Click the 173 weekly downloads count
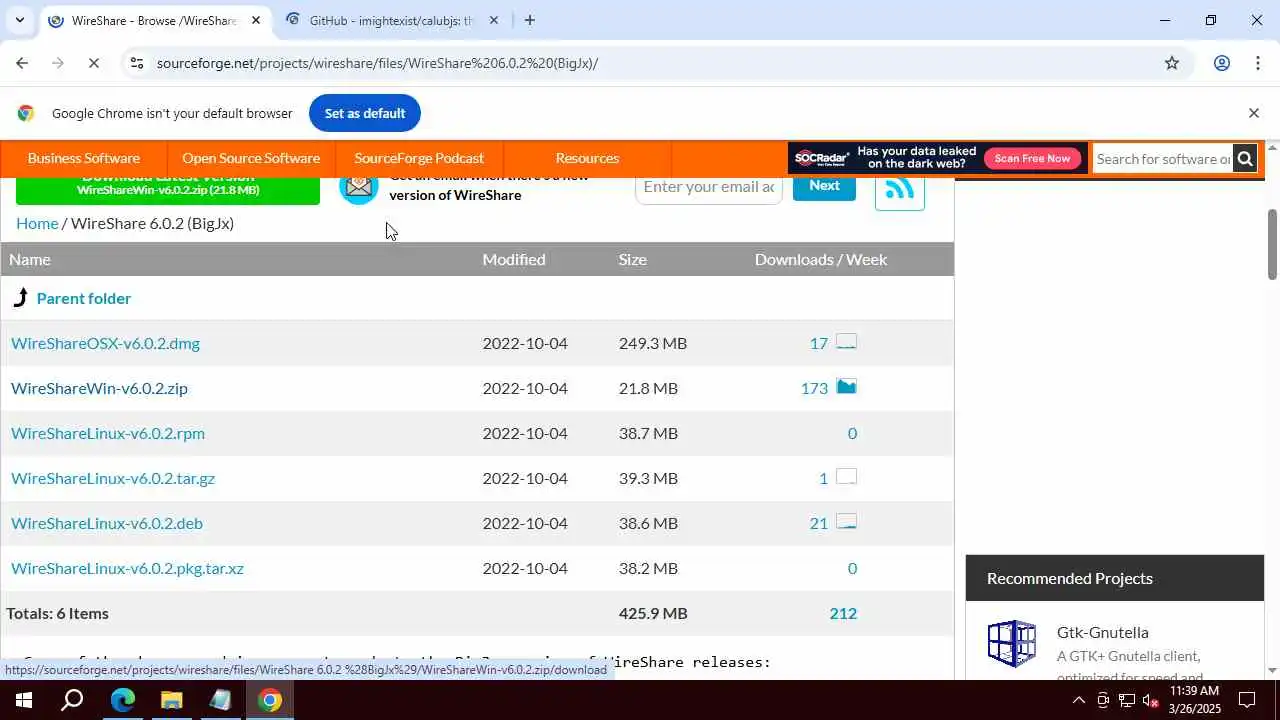 814,388
